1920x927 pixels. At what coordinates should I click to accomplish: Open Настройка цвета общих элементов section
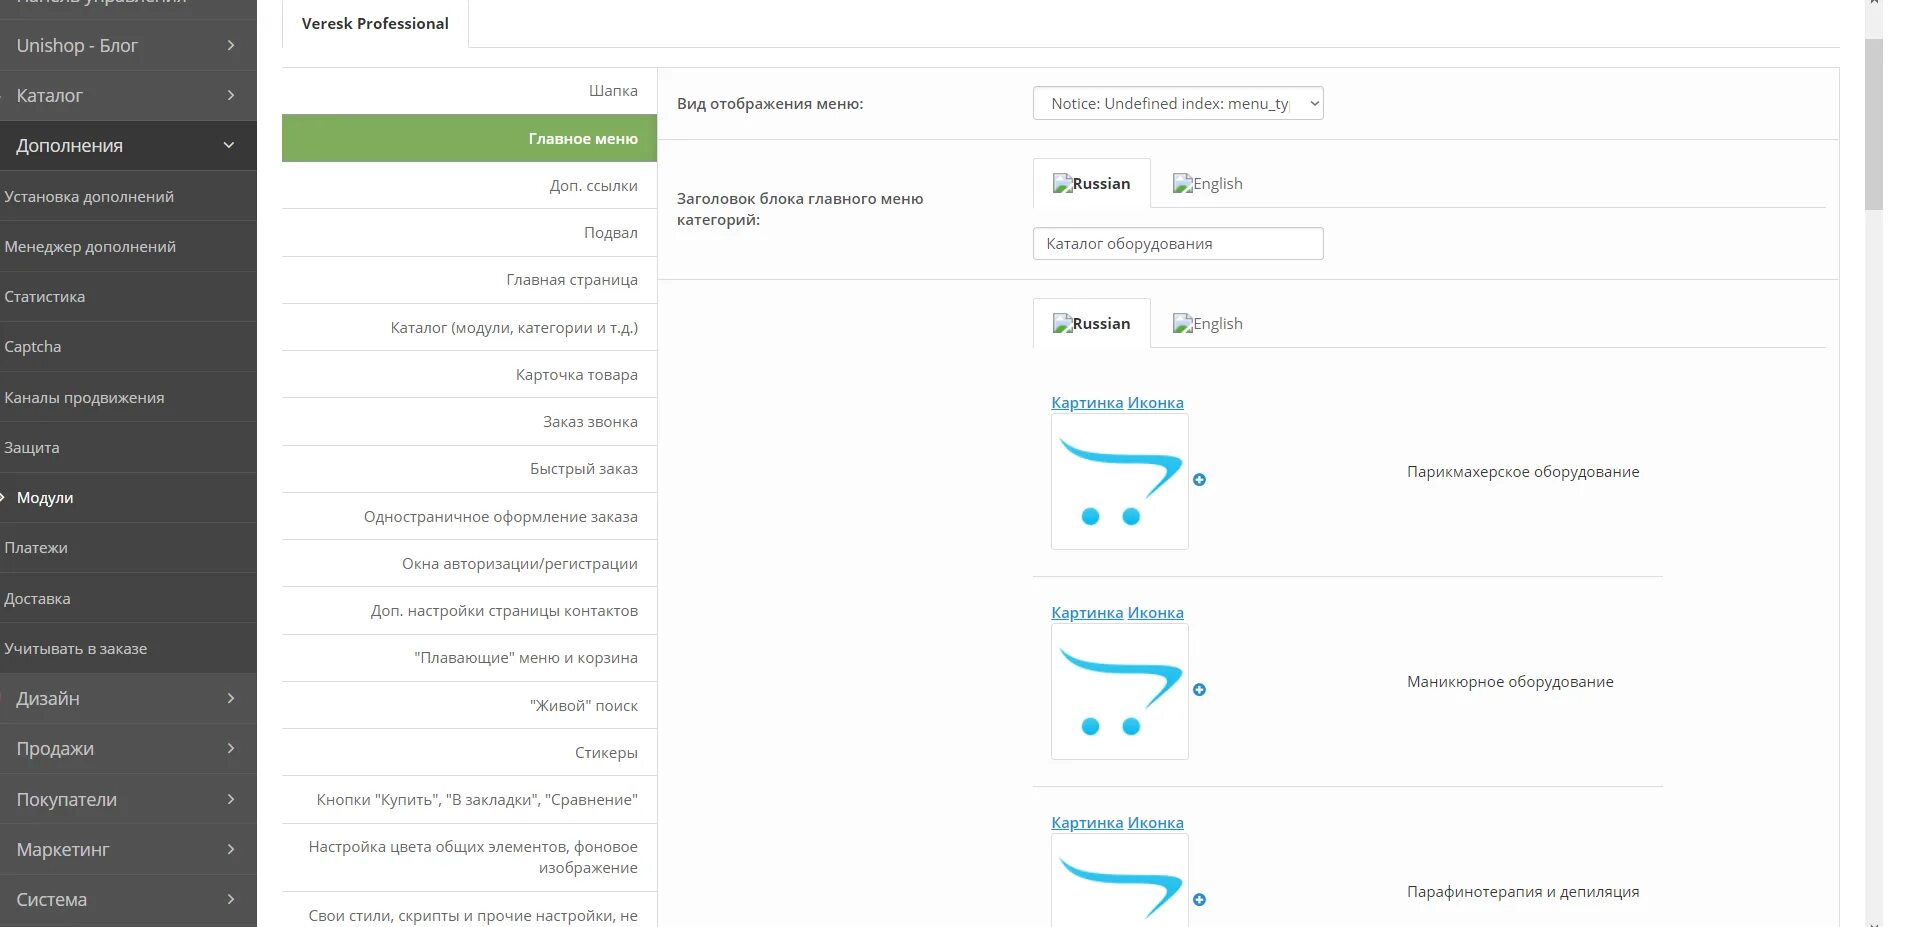469,857
